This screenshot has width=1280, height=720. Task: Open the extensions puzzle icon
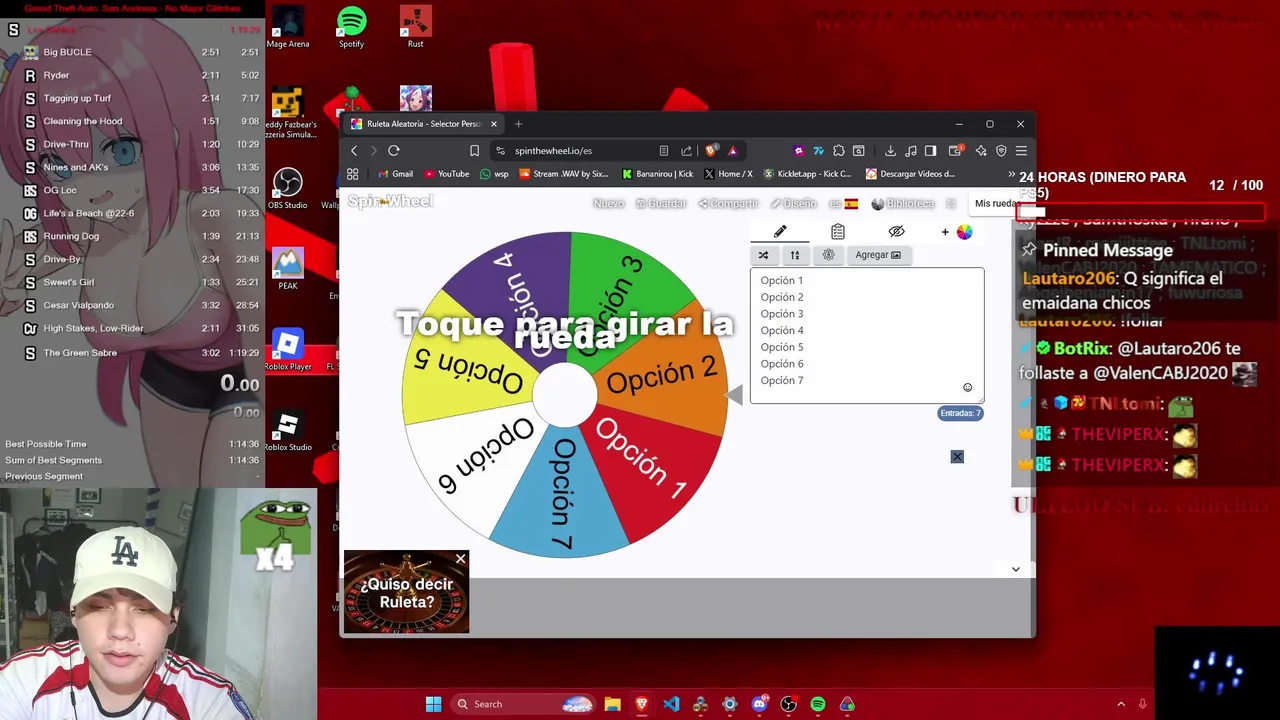[x=838, y=150]
